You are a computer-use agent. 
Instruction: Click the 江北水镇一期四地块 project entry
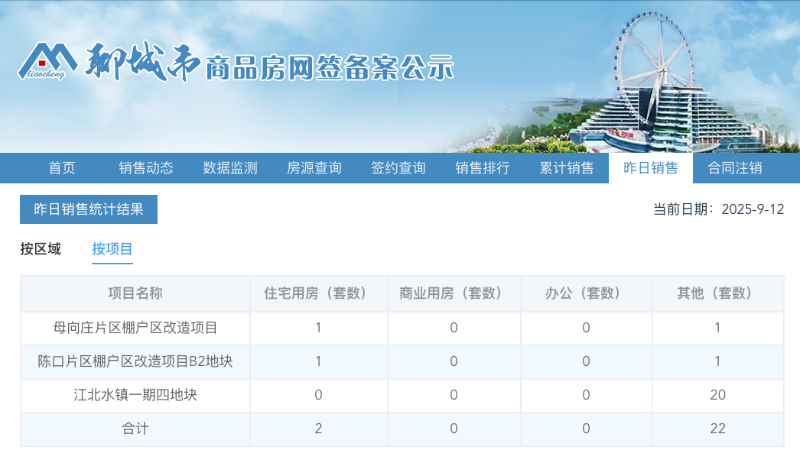135,395
